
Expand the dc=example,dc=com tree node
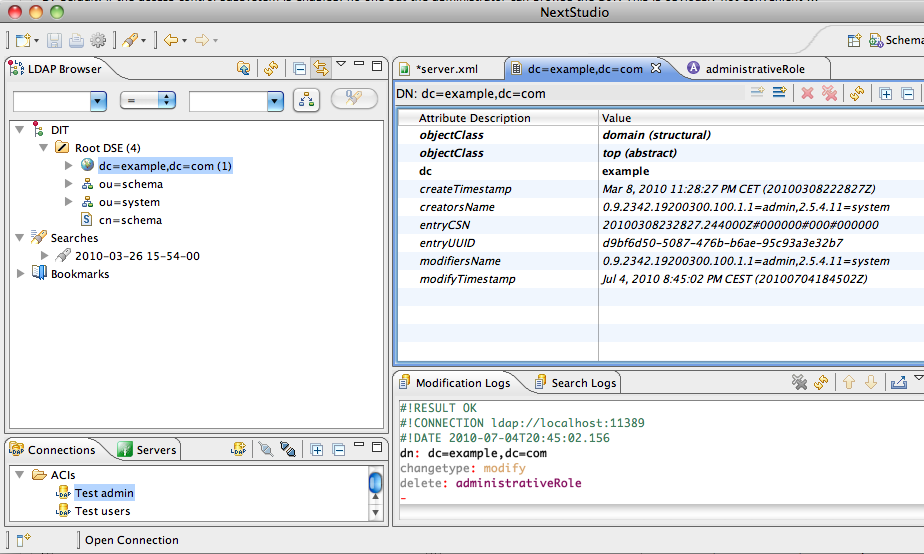pyautogui.click(x=68, y=166)
